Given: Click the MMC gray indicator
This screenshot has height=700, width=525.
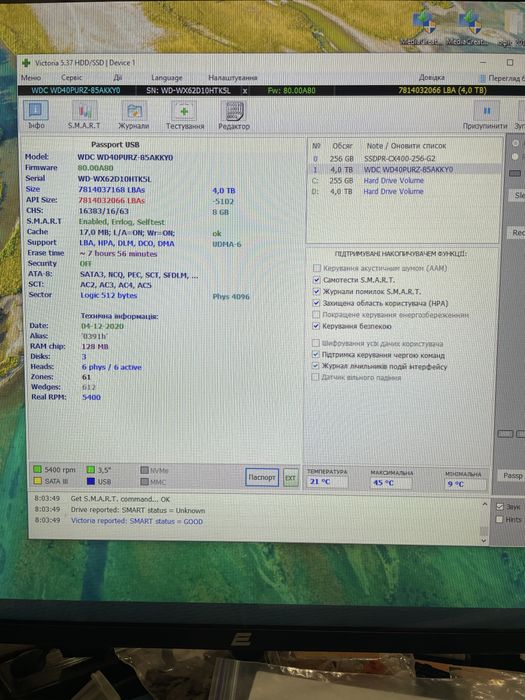Looking at the screenshot, I should 144,482.
